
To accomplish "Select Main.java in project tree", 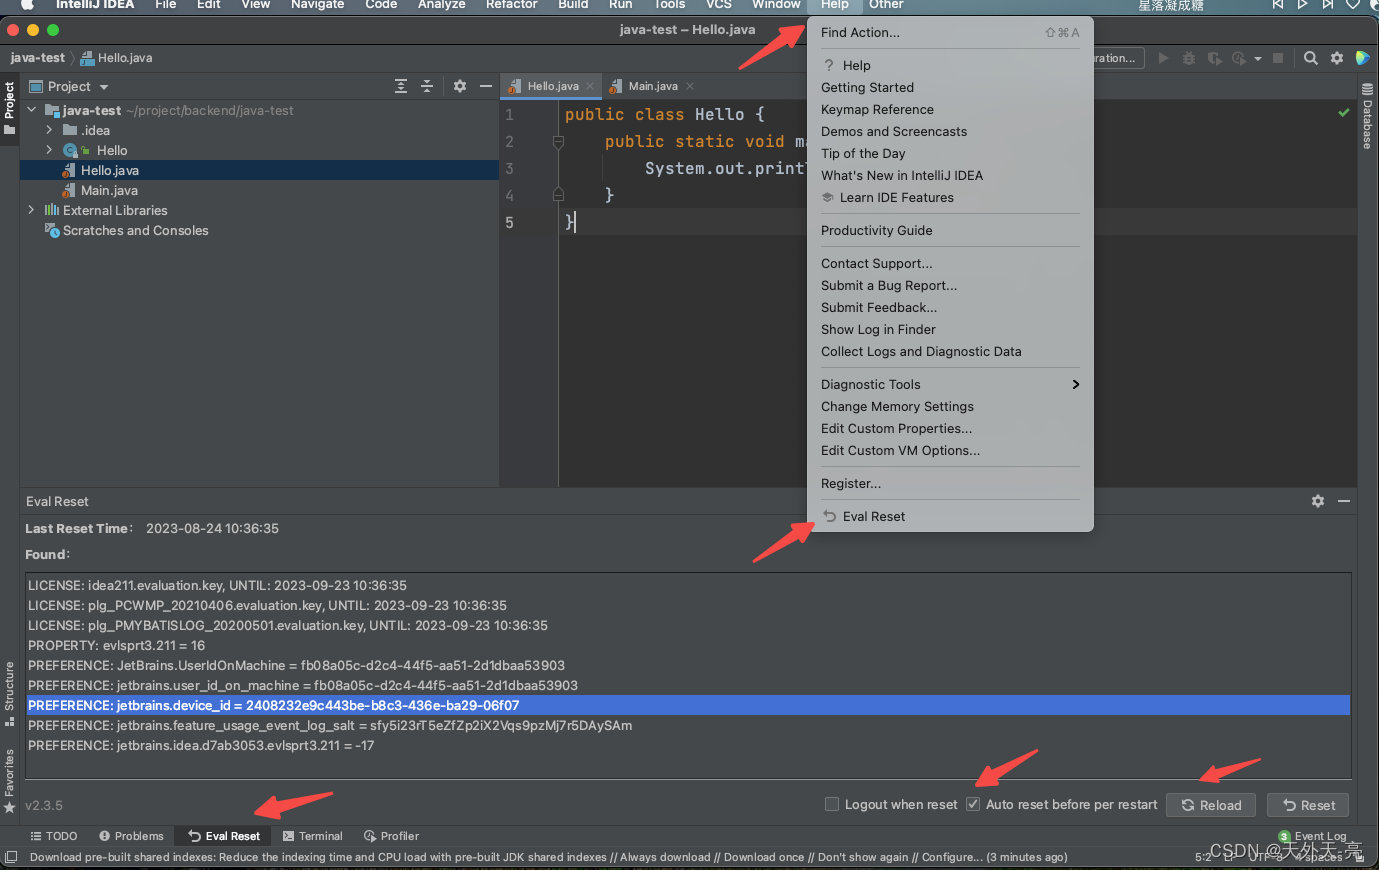I will [109, 190].
